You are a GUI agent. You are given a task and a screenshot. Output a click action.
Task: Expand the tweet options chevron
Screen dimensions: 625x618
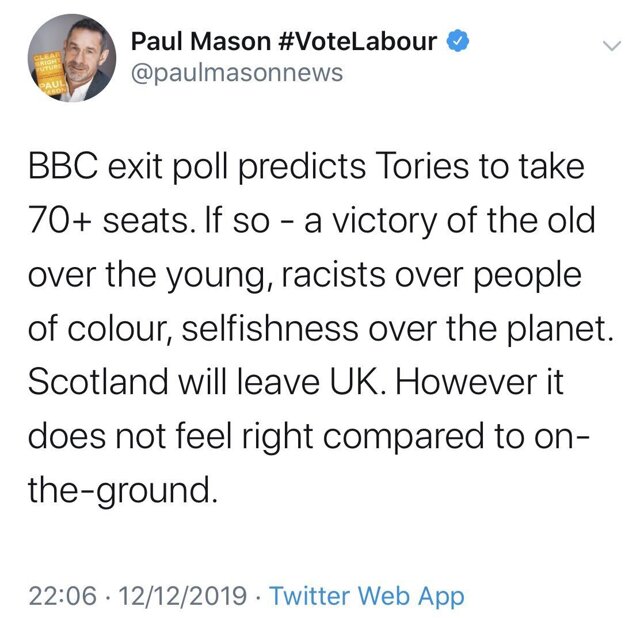[x=611, y=45]
